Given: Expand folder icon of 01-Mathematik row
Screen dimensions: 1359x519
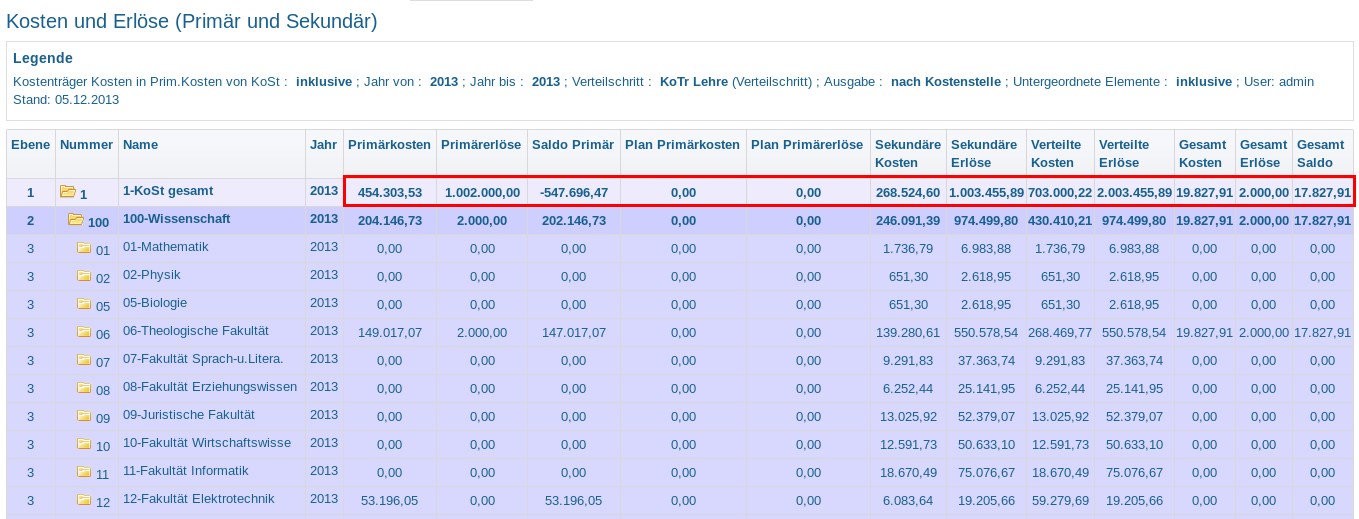Looking at the screenshot, I should click(84, 247).
